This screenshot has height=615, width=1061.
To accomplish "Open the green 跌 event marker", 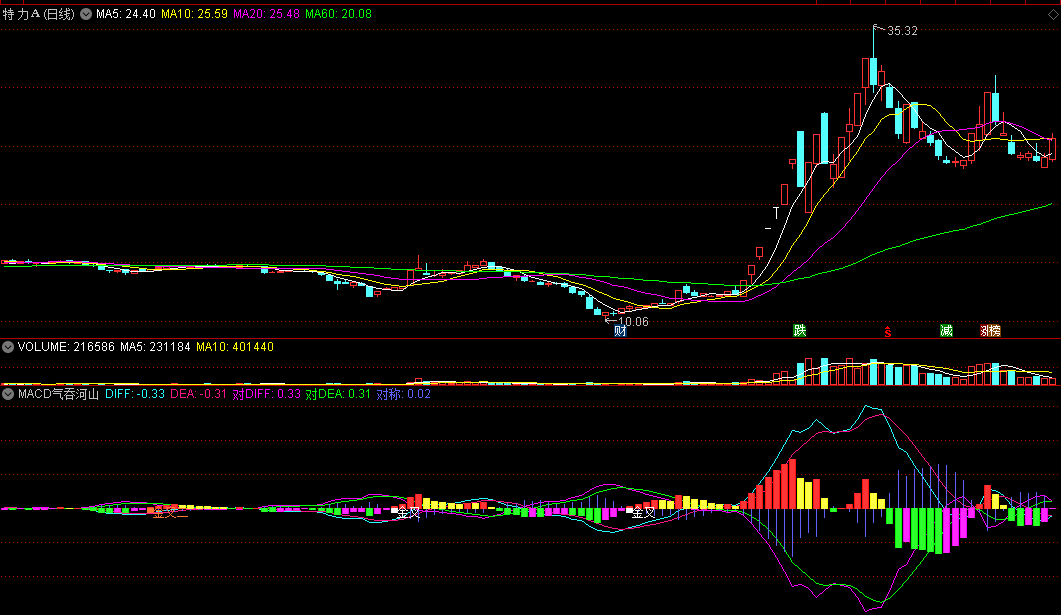I will tap(800, 331).
